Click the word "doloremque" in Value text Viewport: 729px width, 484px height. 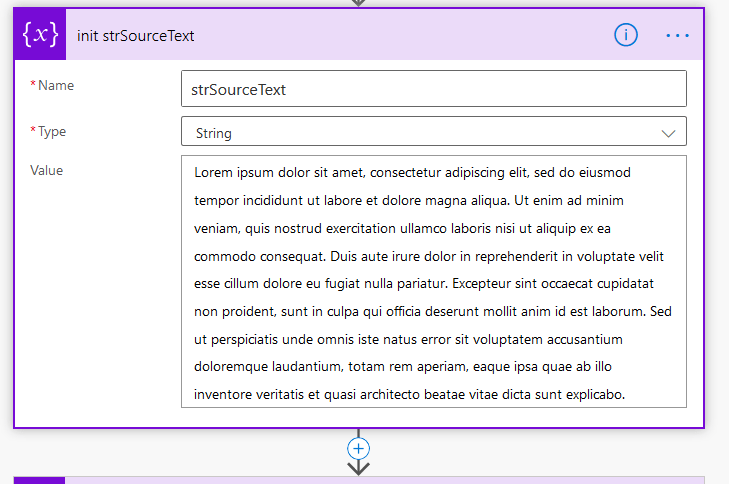coord(233,367)
